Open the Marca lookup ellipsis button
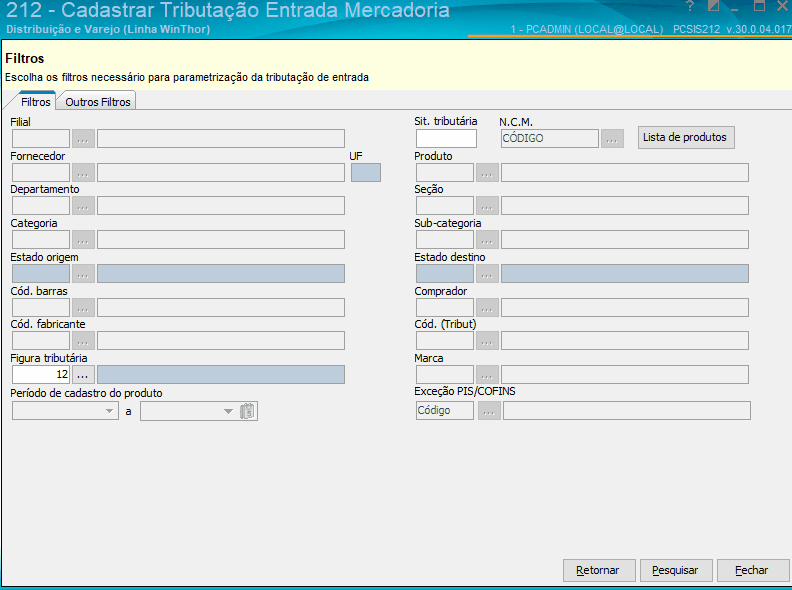Image resolution: width=792 pixels, height=590 pixels. pos(487,375)
